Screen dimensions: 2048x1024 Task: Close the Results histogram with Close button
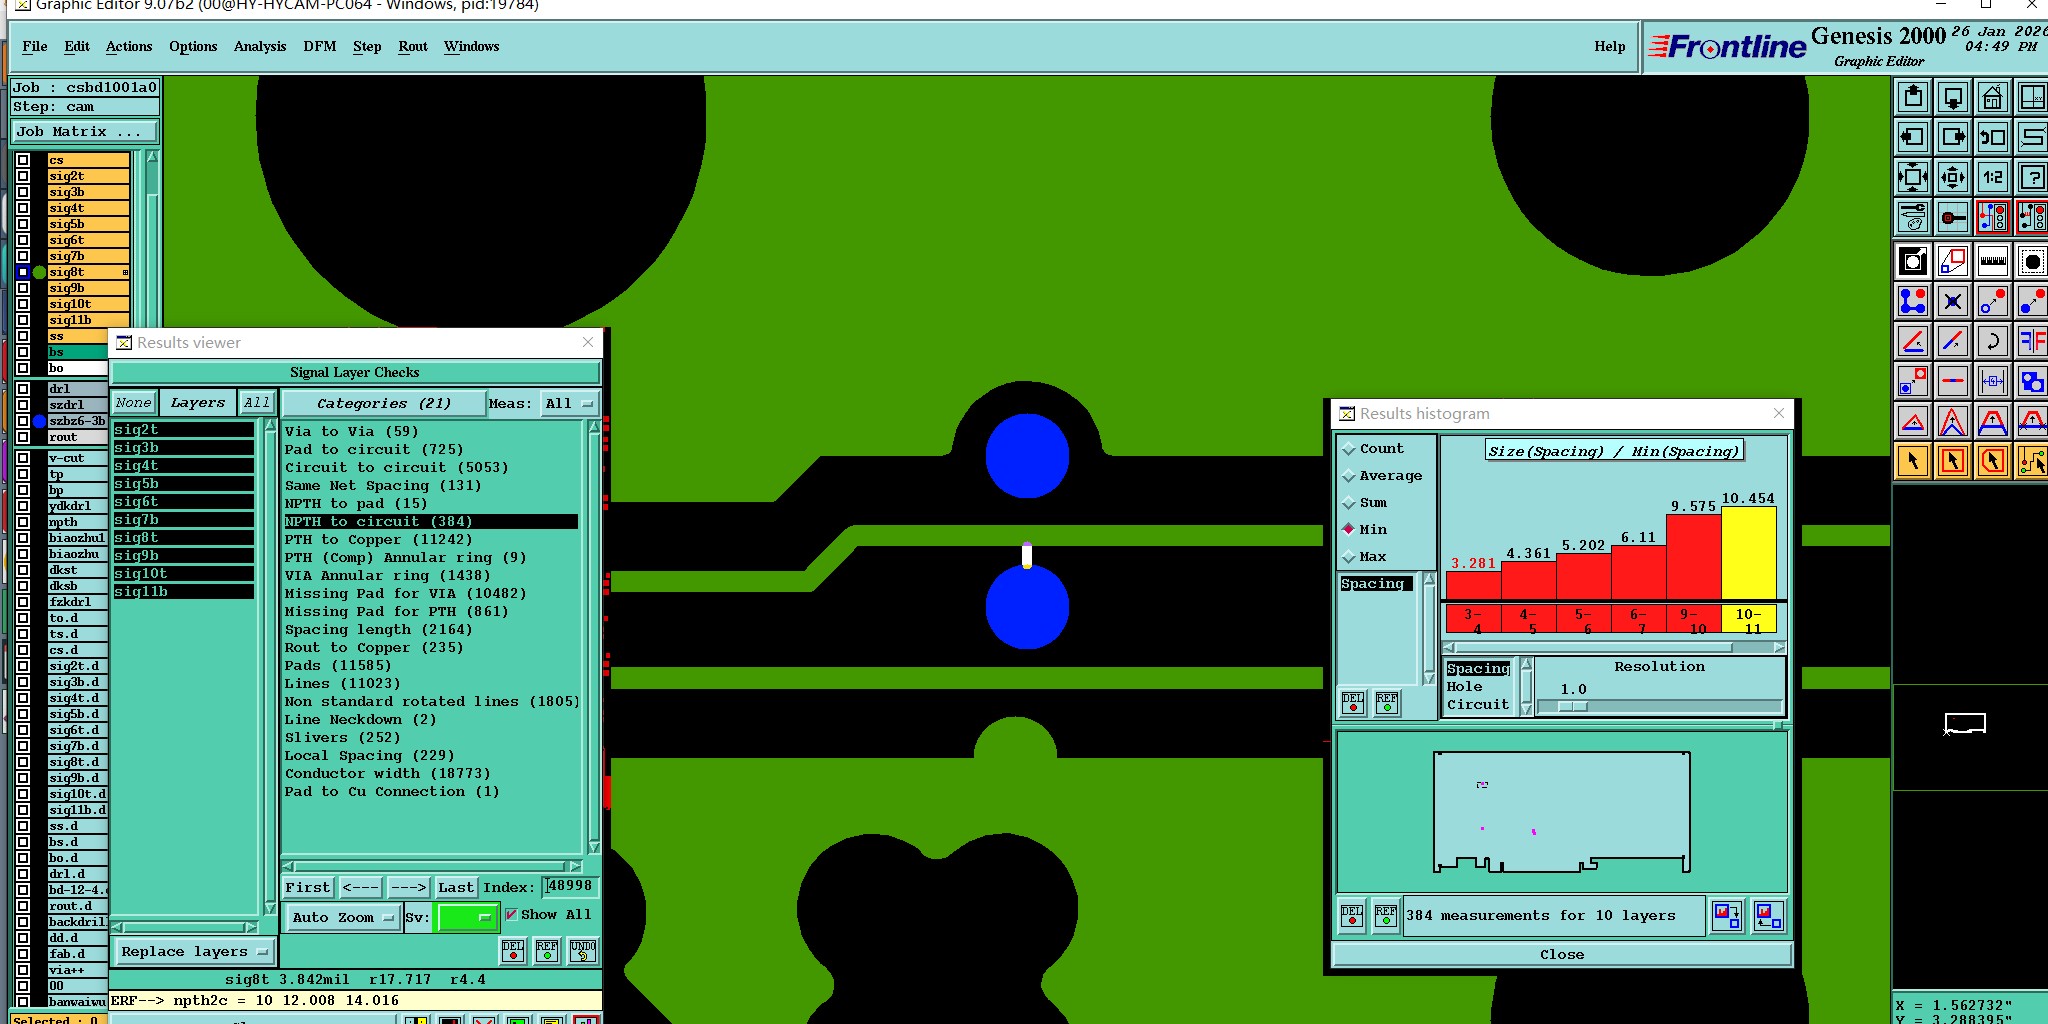[x=1562, y=955]
